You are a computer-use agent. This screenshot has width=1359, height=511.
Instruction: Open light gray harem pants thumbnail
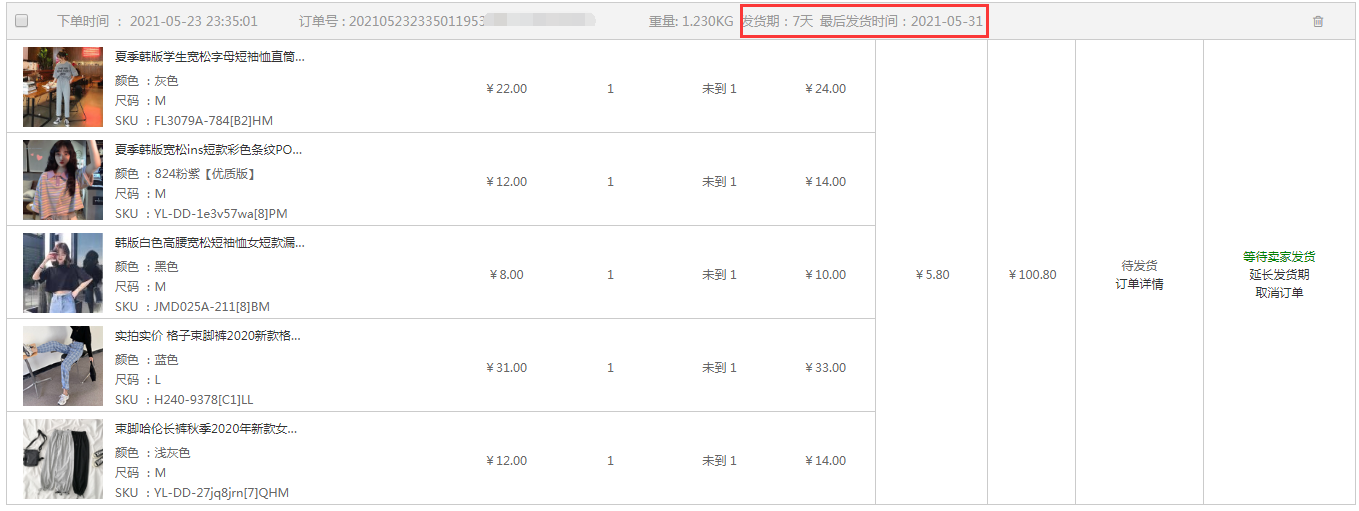(x=63, y=459)
